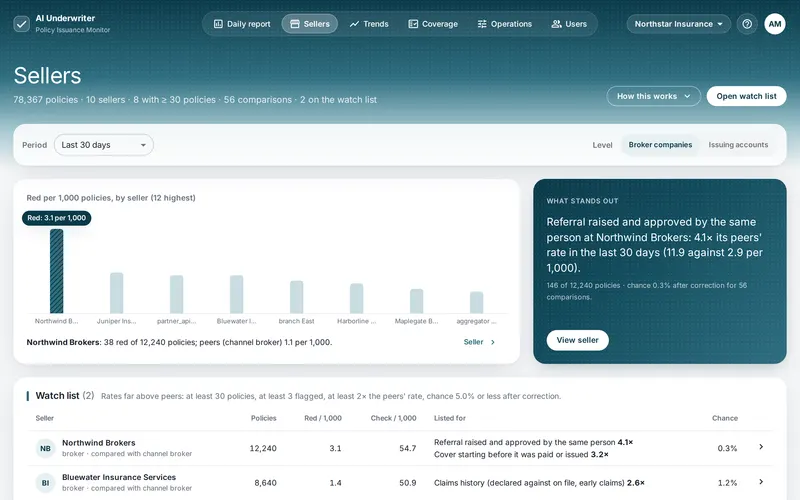This screenshot has height=500, width=800.
Task: Click the Red: 3.1 per 1,000 tooltip
Action: point(57,218)
